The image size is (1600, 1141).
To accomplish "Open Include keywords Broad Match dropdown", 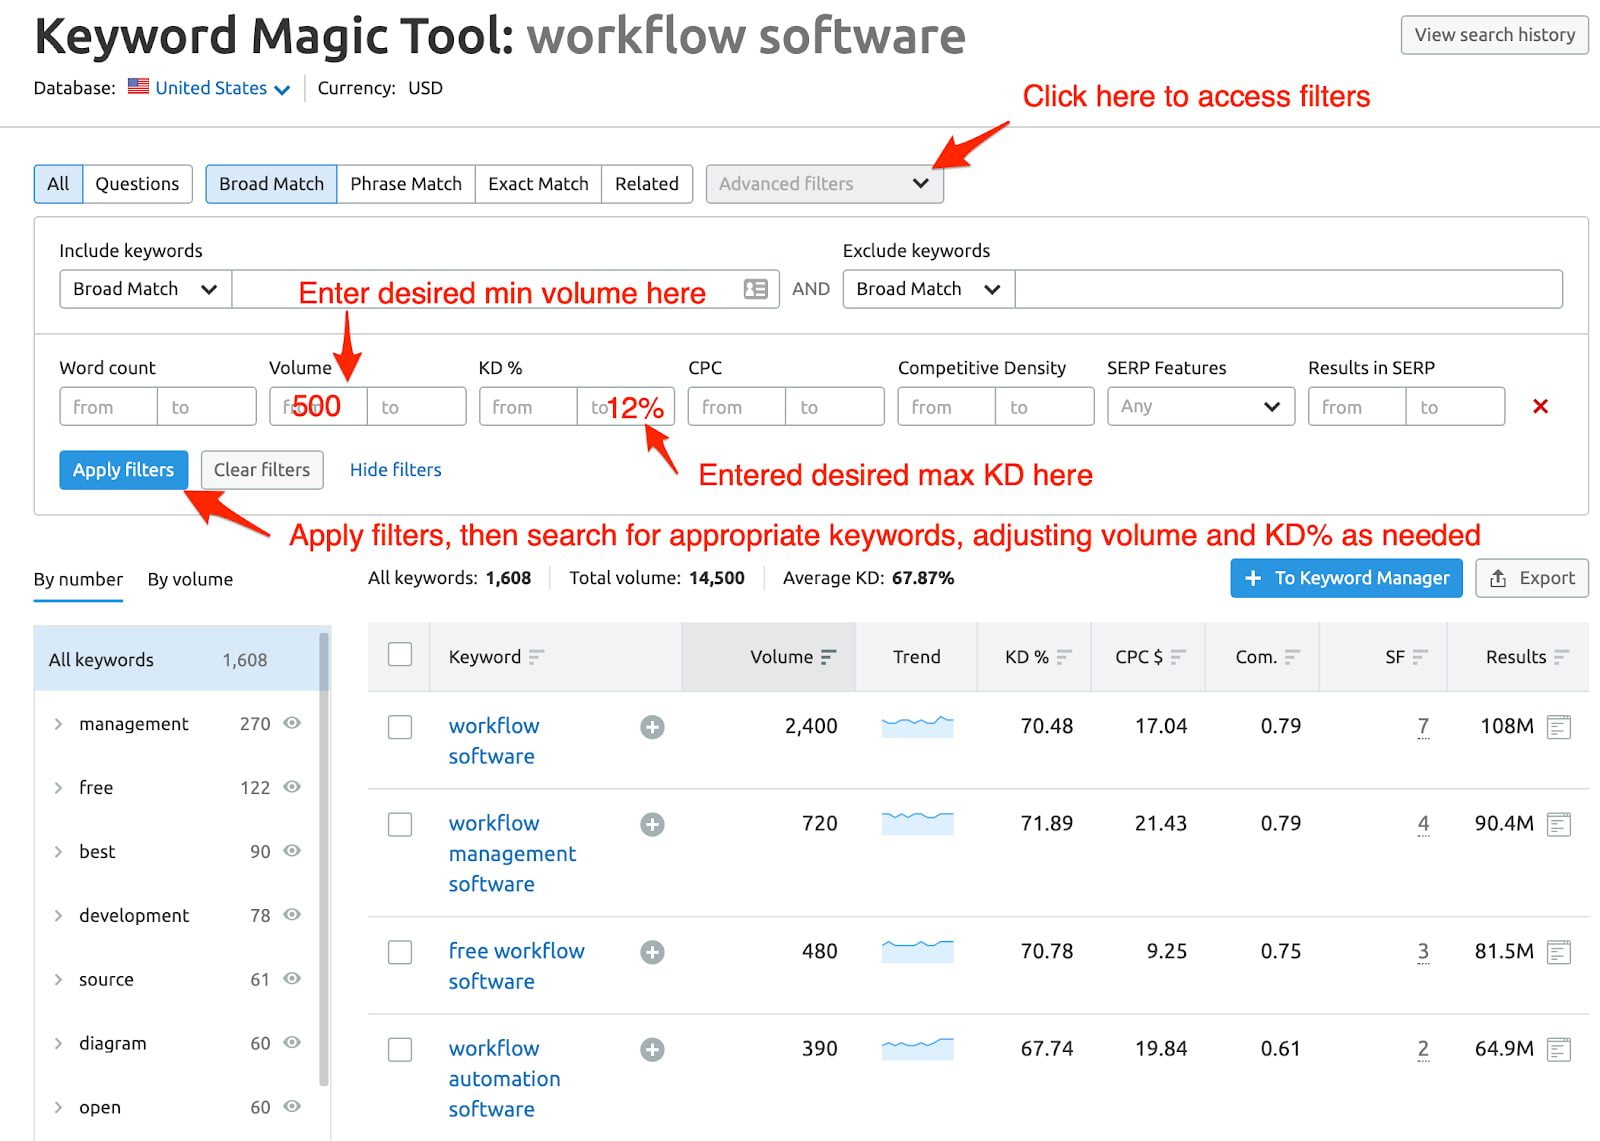I will pyautogui.click(x=145, y=289).
